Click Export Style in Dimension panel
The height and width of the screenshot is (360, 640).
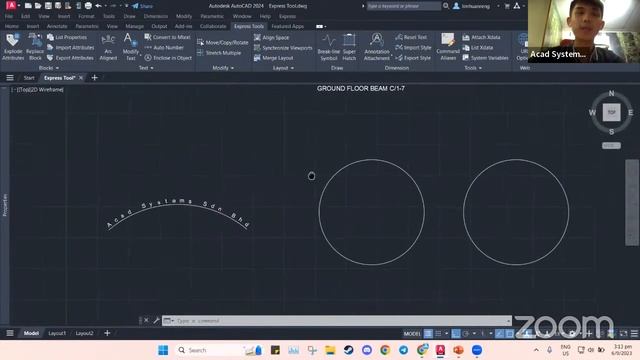[x=413, y=58]
